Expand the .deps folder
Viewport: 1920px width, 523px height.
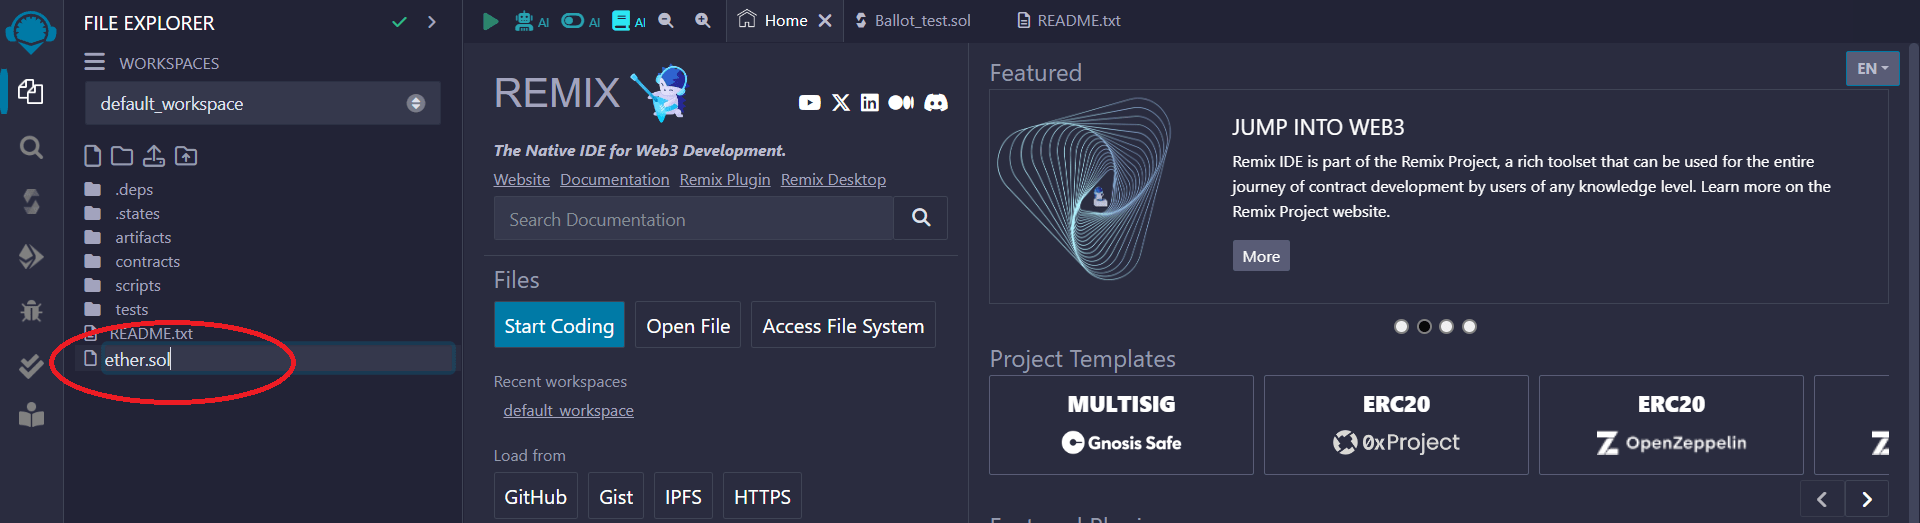(133, 189)
